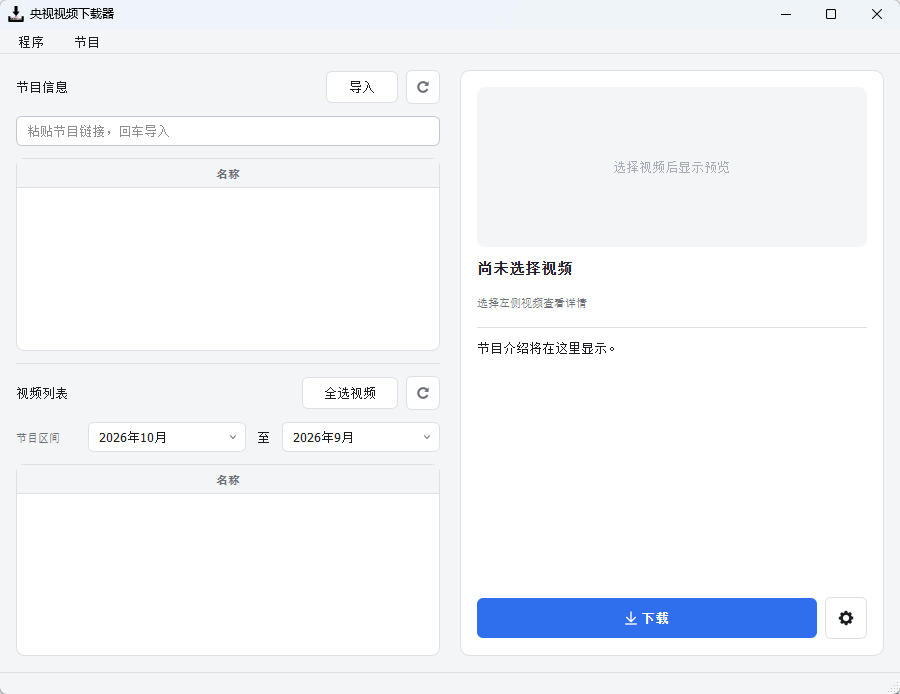Click the 选择左侧视频查看详情 subtitle text
This screenshot has width=900, height=694.
pyautogui.click(x=532, y=303)
